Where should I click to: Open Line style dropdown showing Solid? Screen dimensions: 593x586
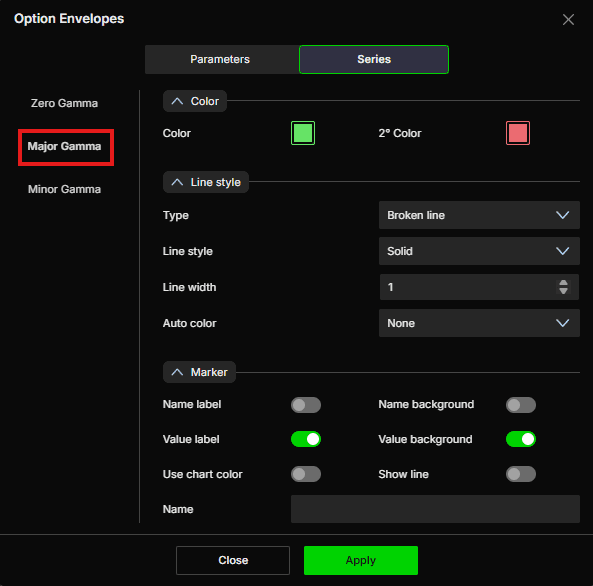click(479, 251)
